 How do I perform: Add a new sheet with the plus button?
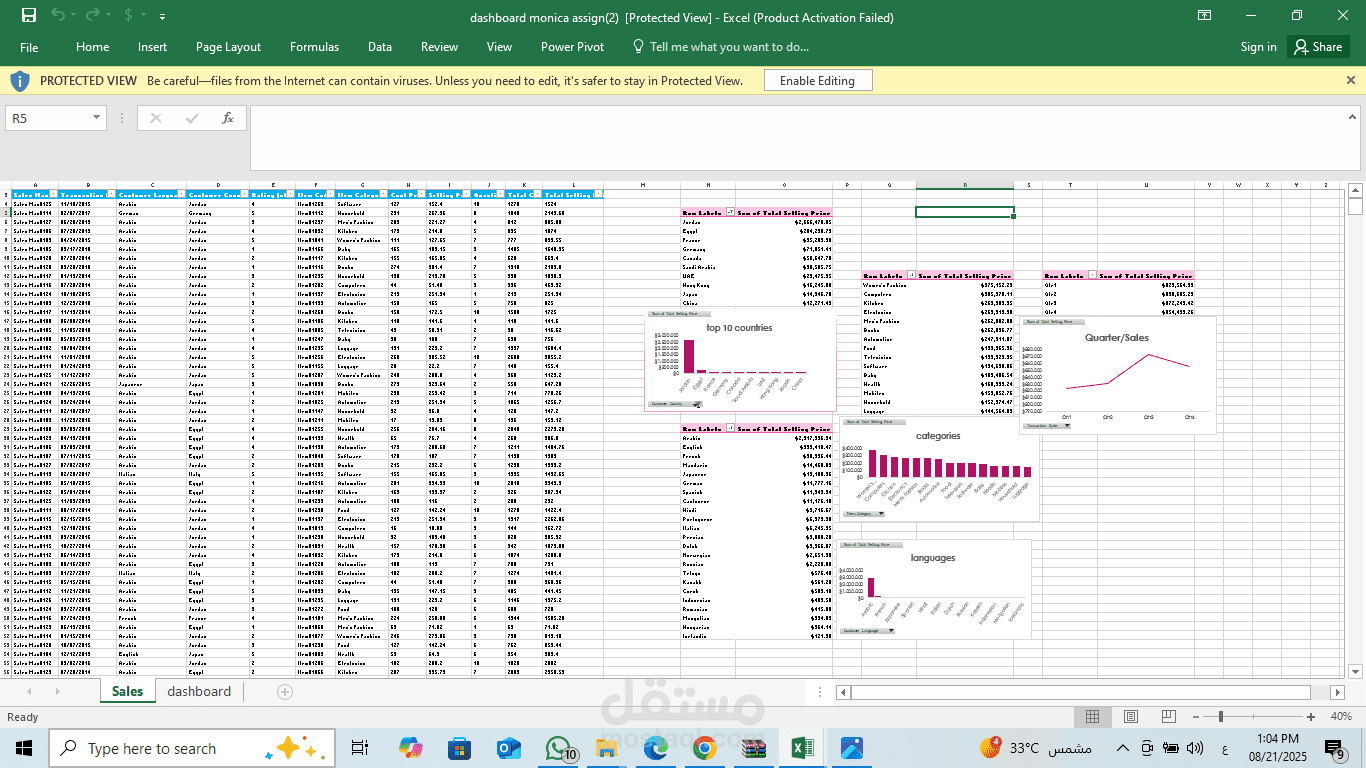(283, 691)
